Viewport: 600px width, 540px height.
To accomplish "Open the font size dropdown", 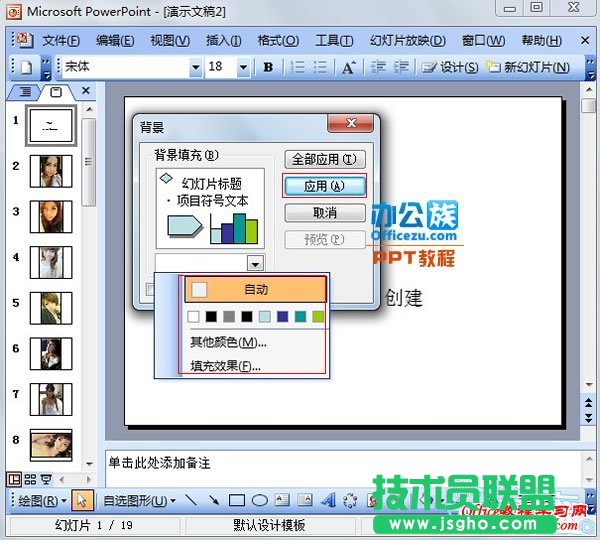I will 243,68.
